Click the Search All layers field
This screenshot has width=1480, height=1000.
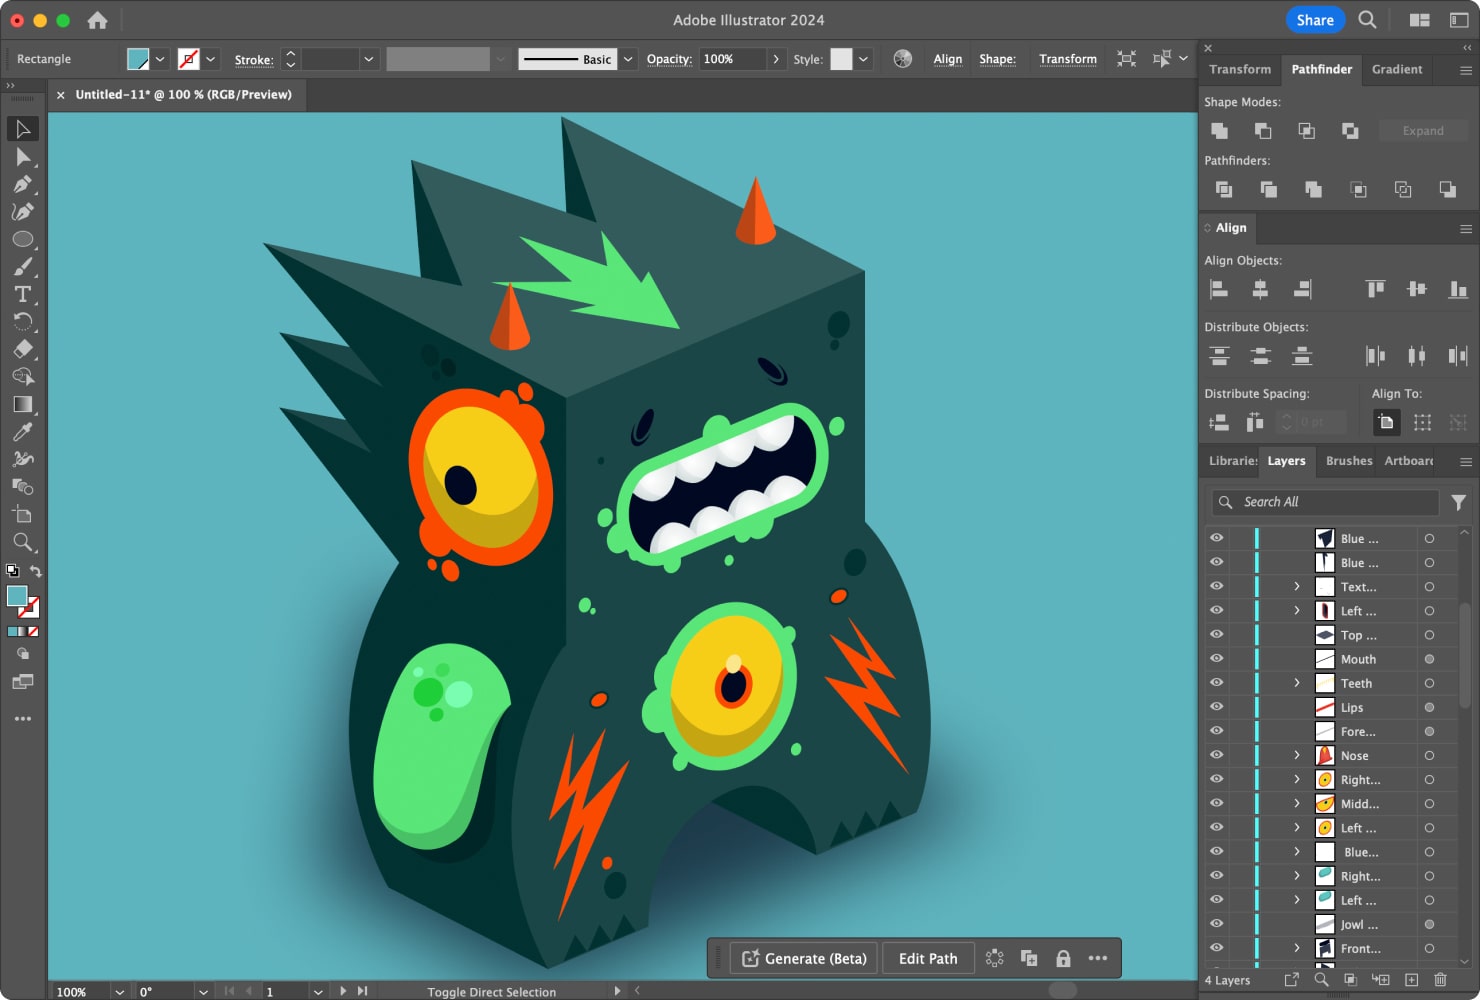(x=1326, y=502)
